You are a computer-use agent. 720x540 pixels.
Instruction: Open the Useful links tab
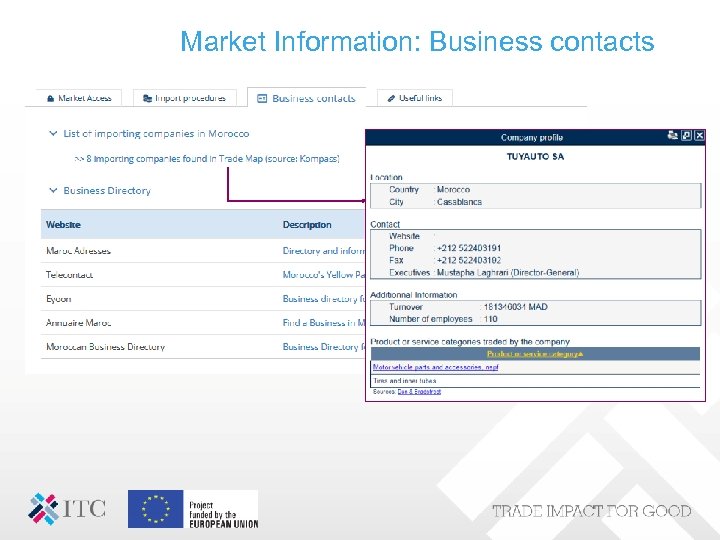click(x=415, y=98)
